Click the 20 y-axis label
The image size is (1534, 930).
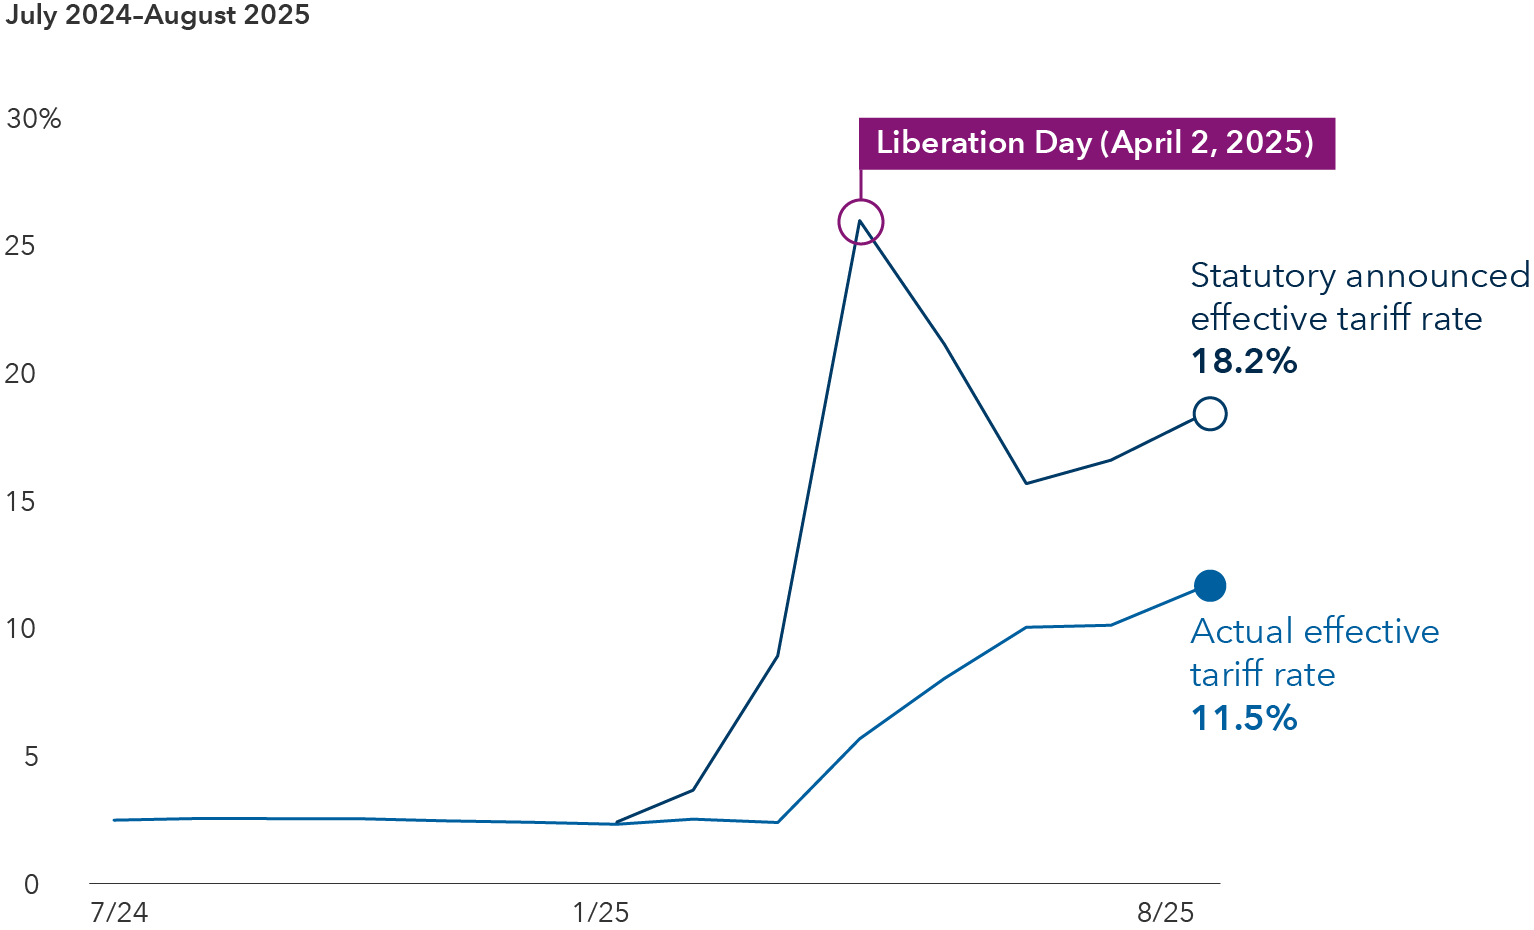pos(20,374)
